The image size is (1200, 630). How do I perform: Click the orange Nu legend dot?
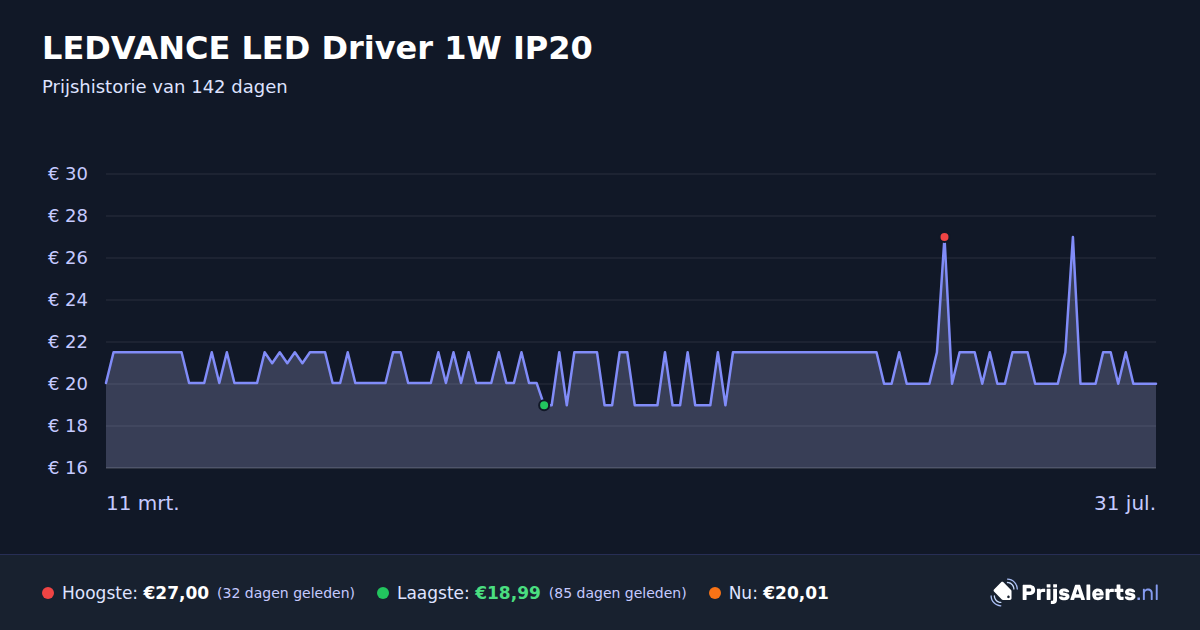coord(715,593)
